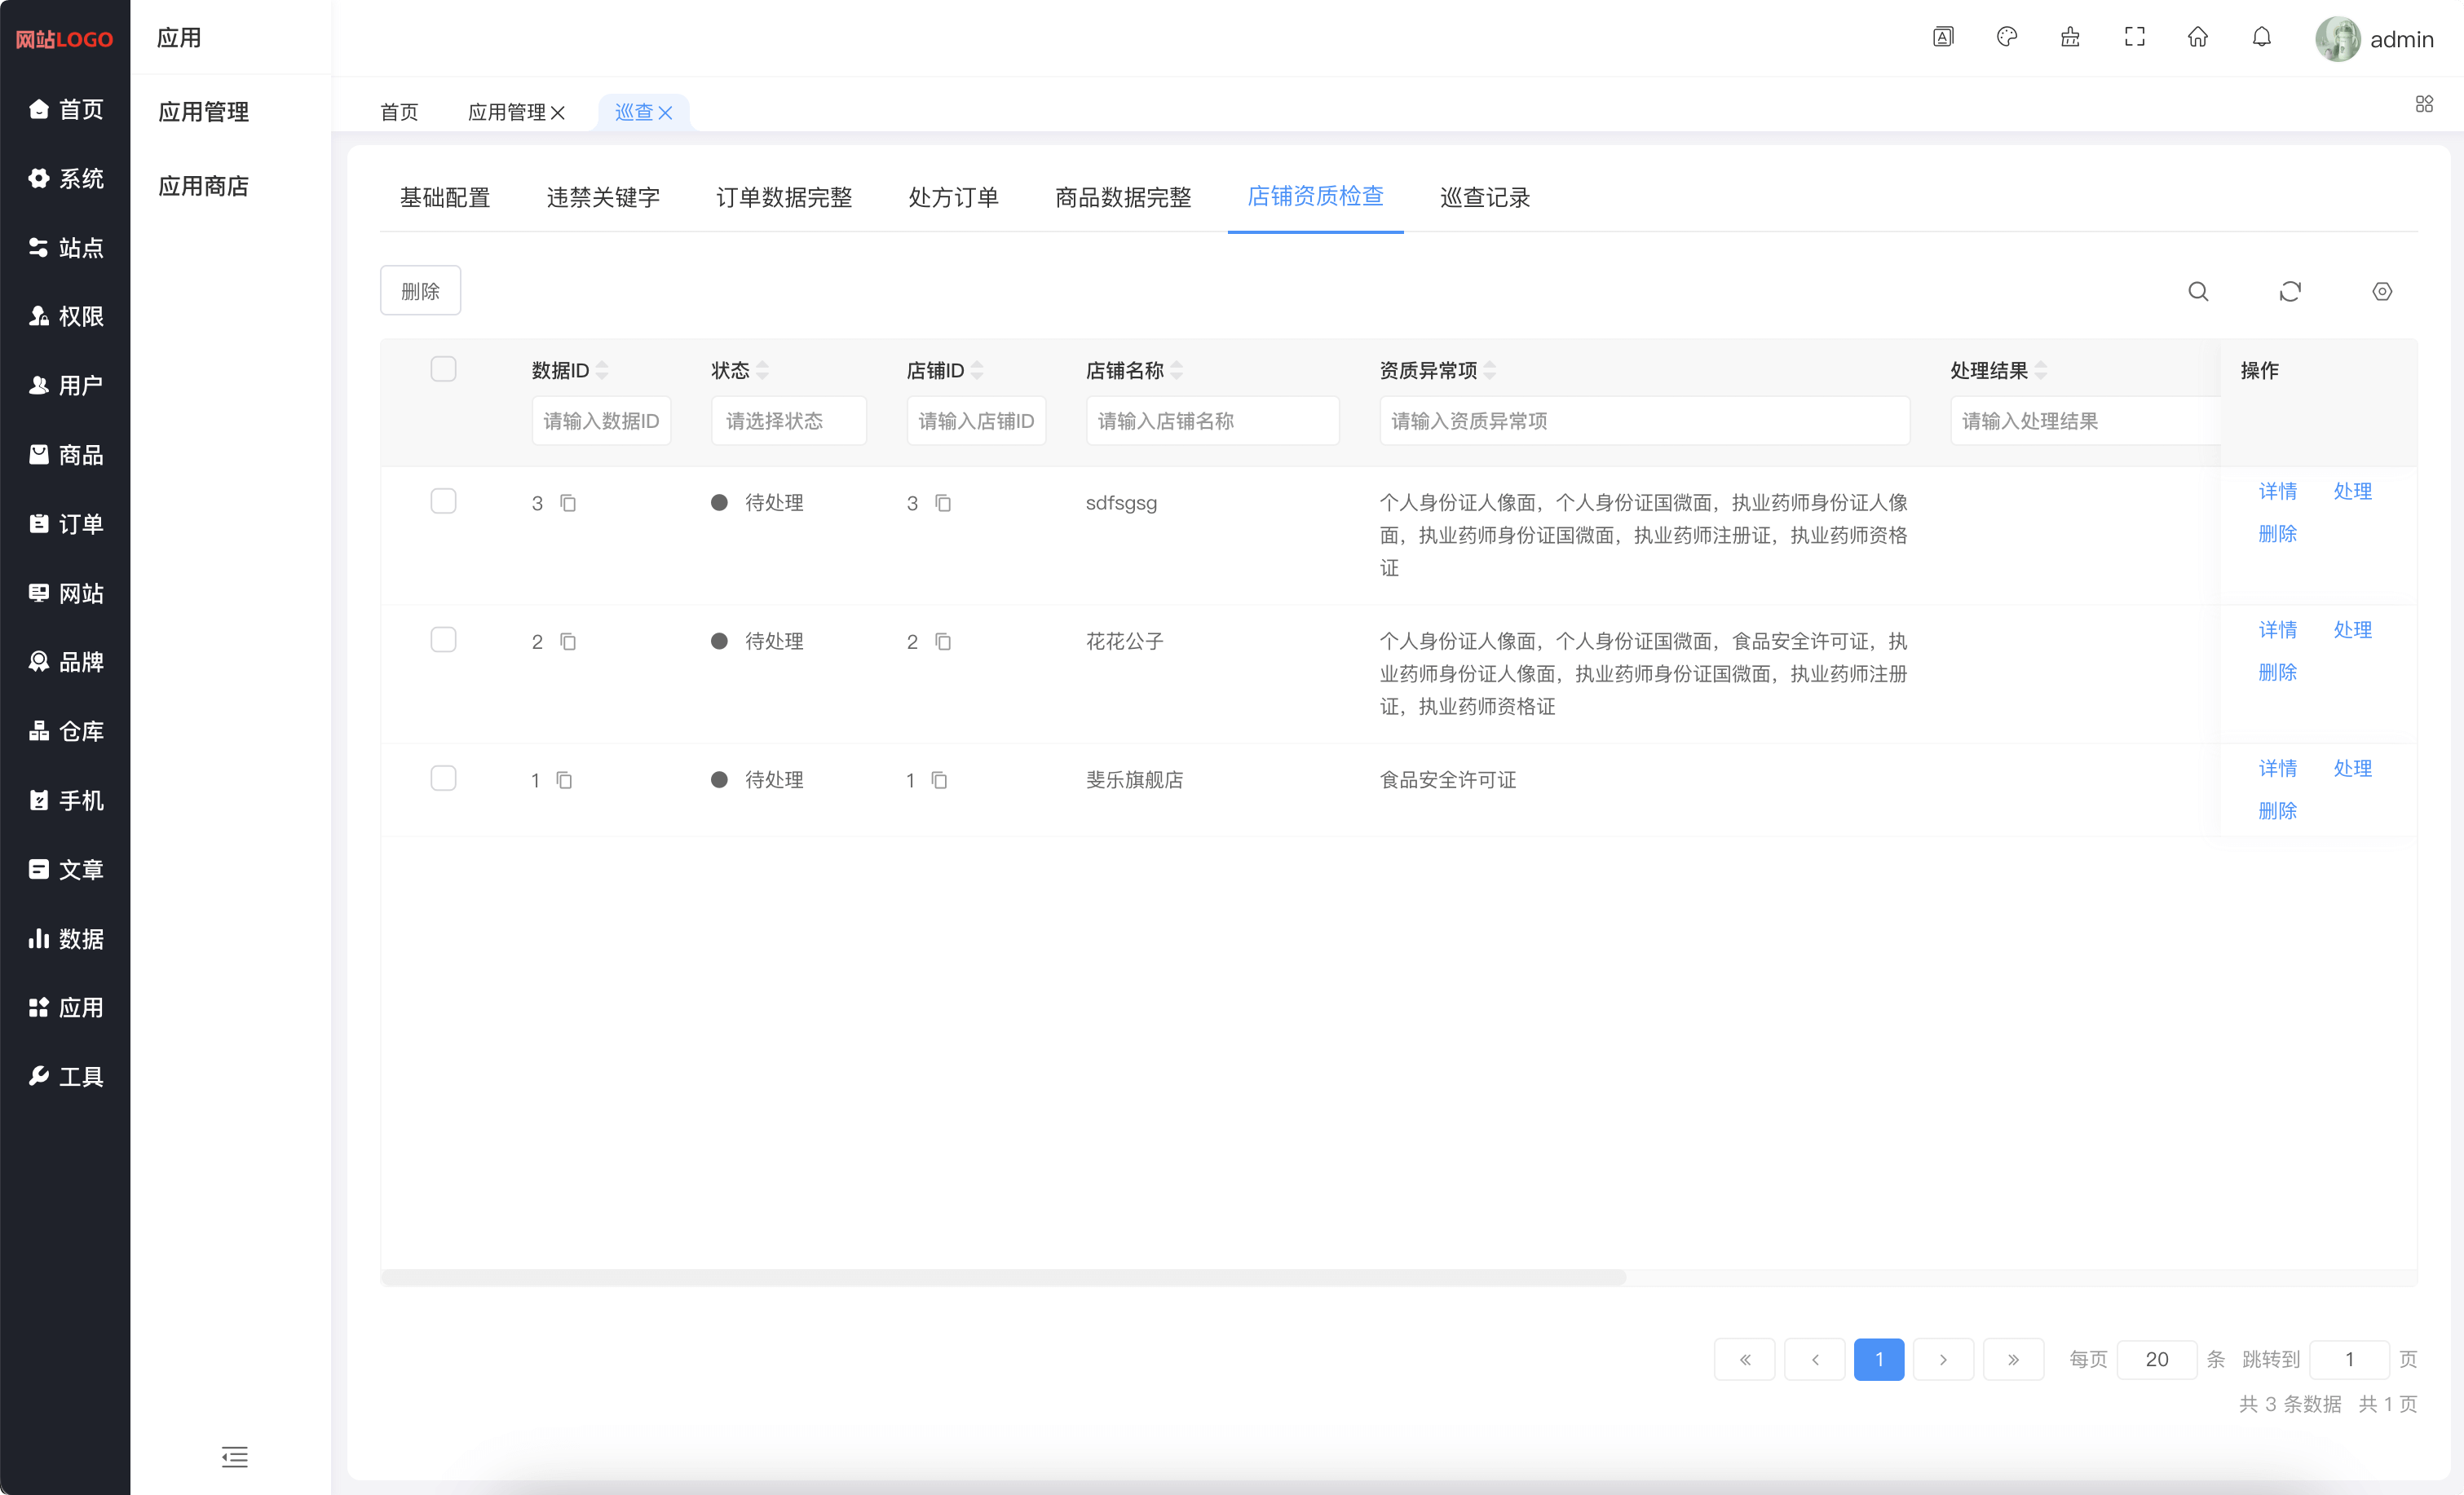This screenshot has width=2464, height=1495.
Task: Click the 删除 button above the table
Action: point(420,291)
